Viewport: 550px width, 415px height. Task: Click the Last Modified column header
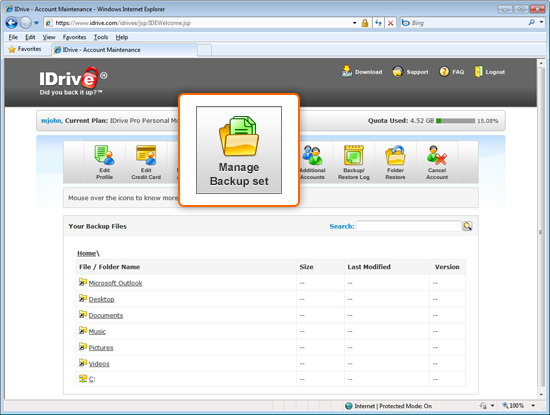(369, 267)
